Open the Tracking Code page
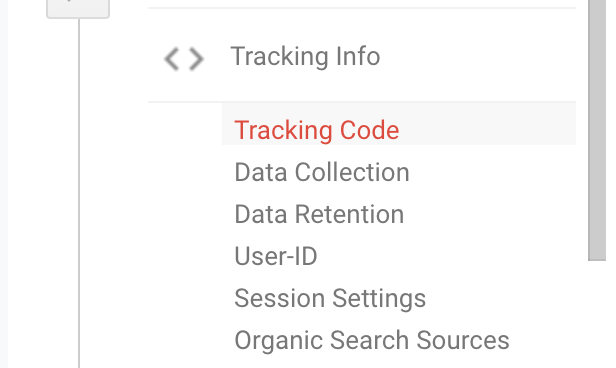 317,130
